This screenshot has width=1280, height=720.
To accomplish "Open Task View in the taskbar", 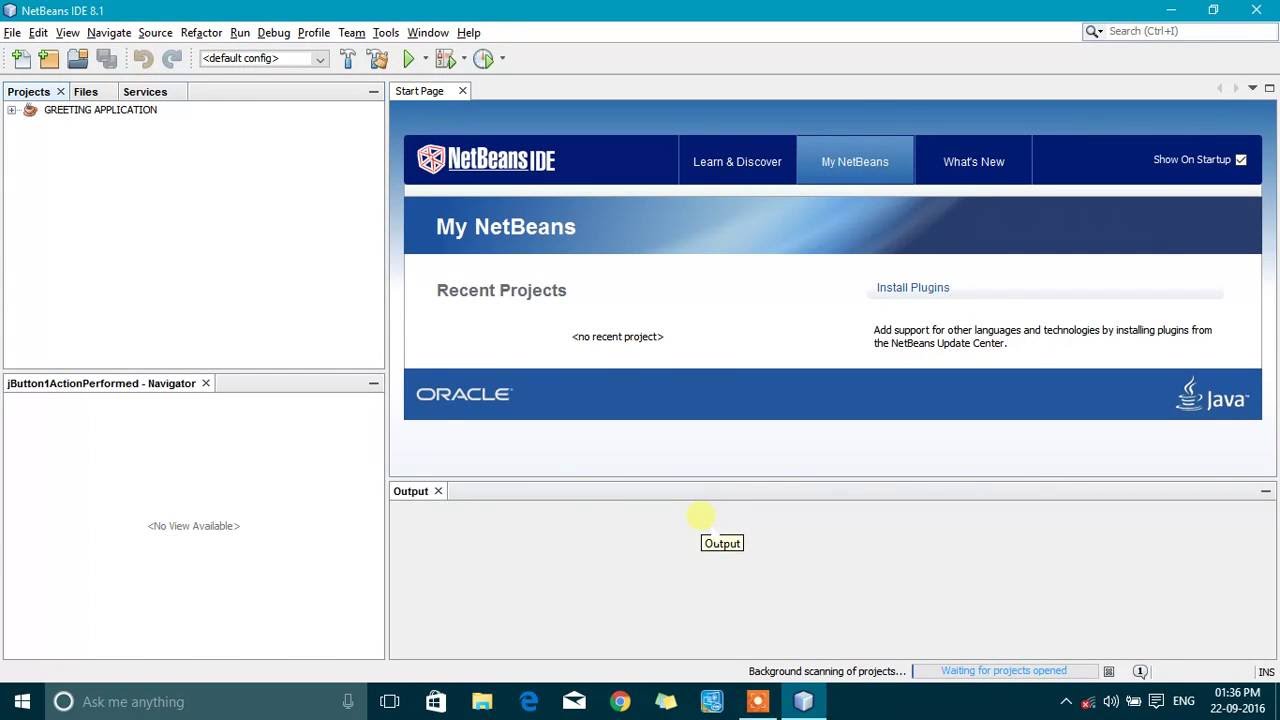I will [x=389, y=701].
